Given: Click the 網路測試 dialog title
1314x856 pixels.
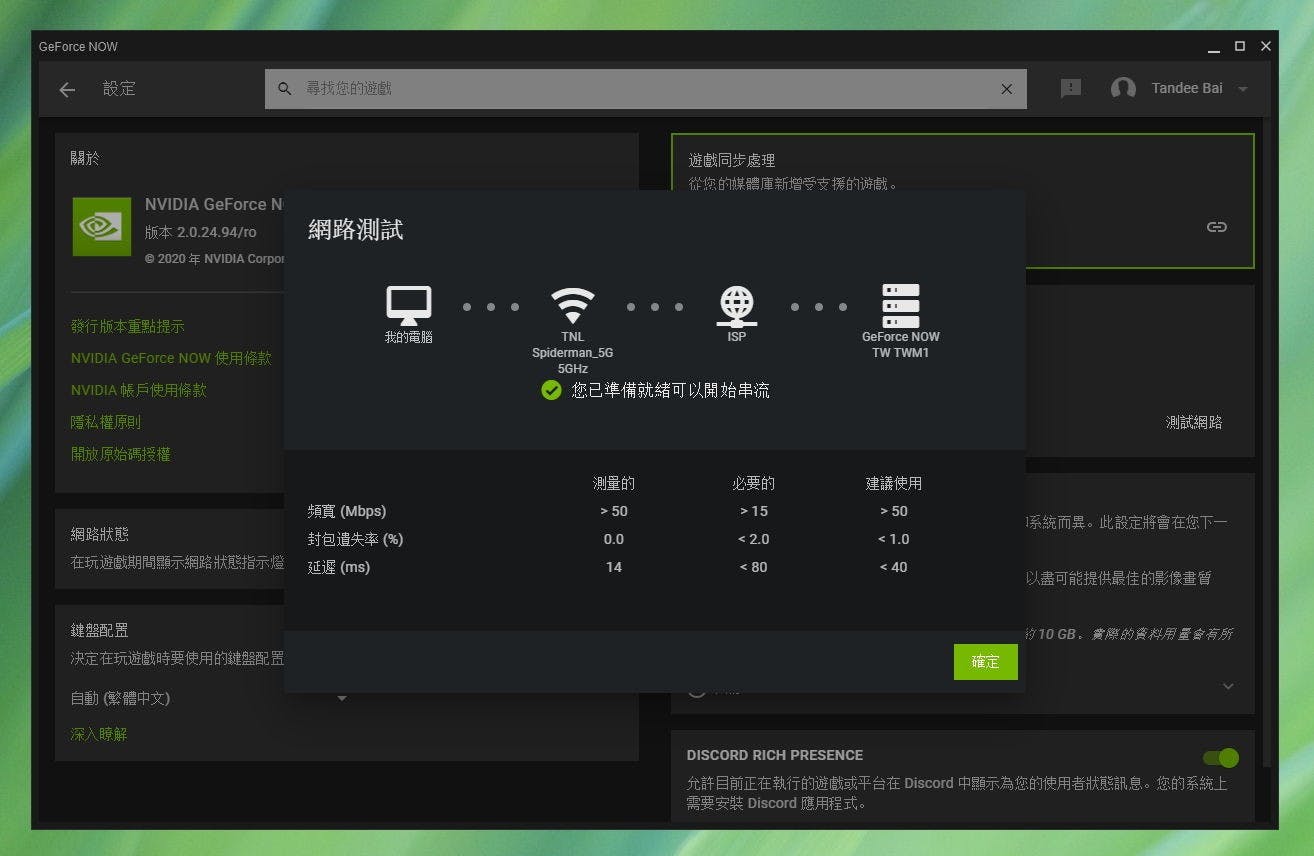Looking at the screenshot, I should tap(356, 230).
